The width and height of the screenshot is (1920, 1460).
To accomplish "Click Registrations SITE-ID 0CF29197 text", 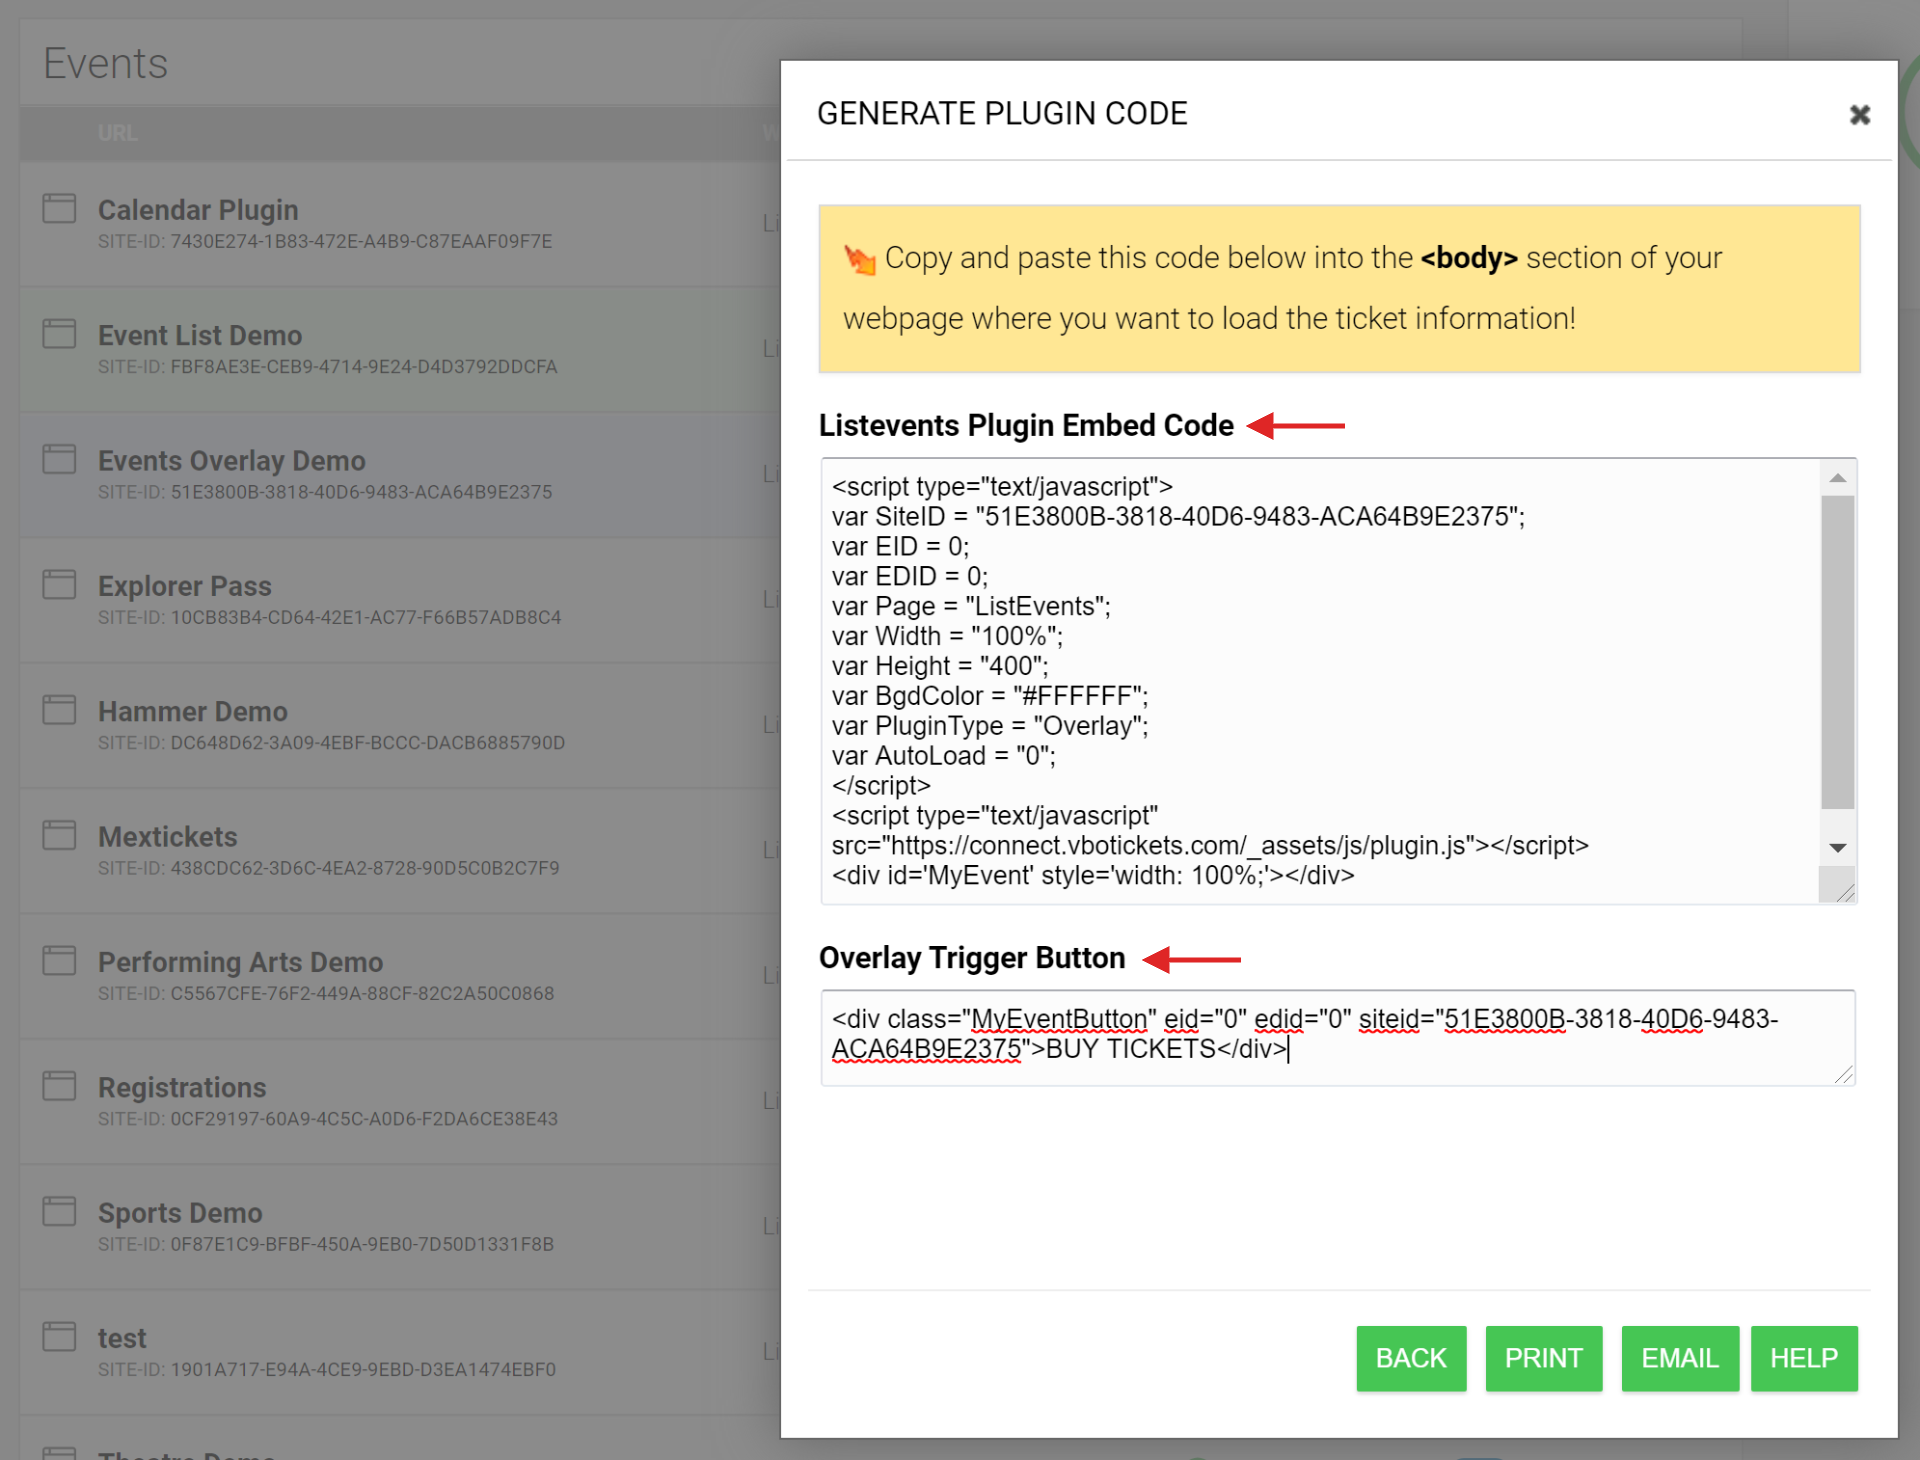I will pos(328,1119).
